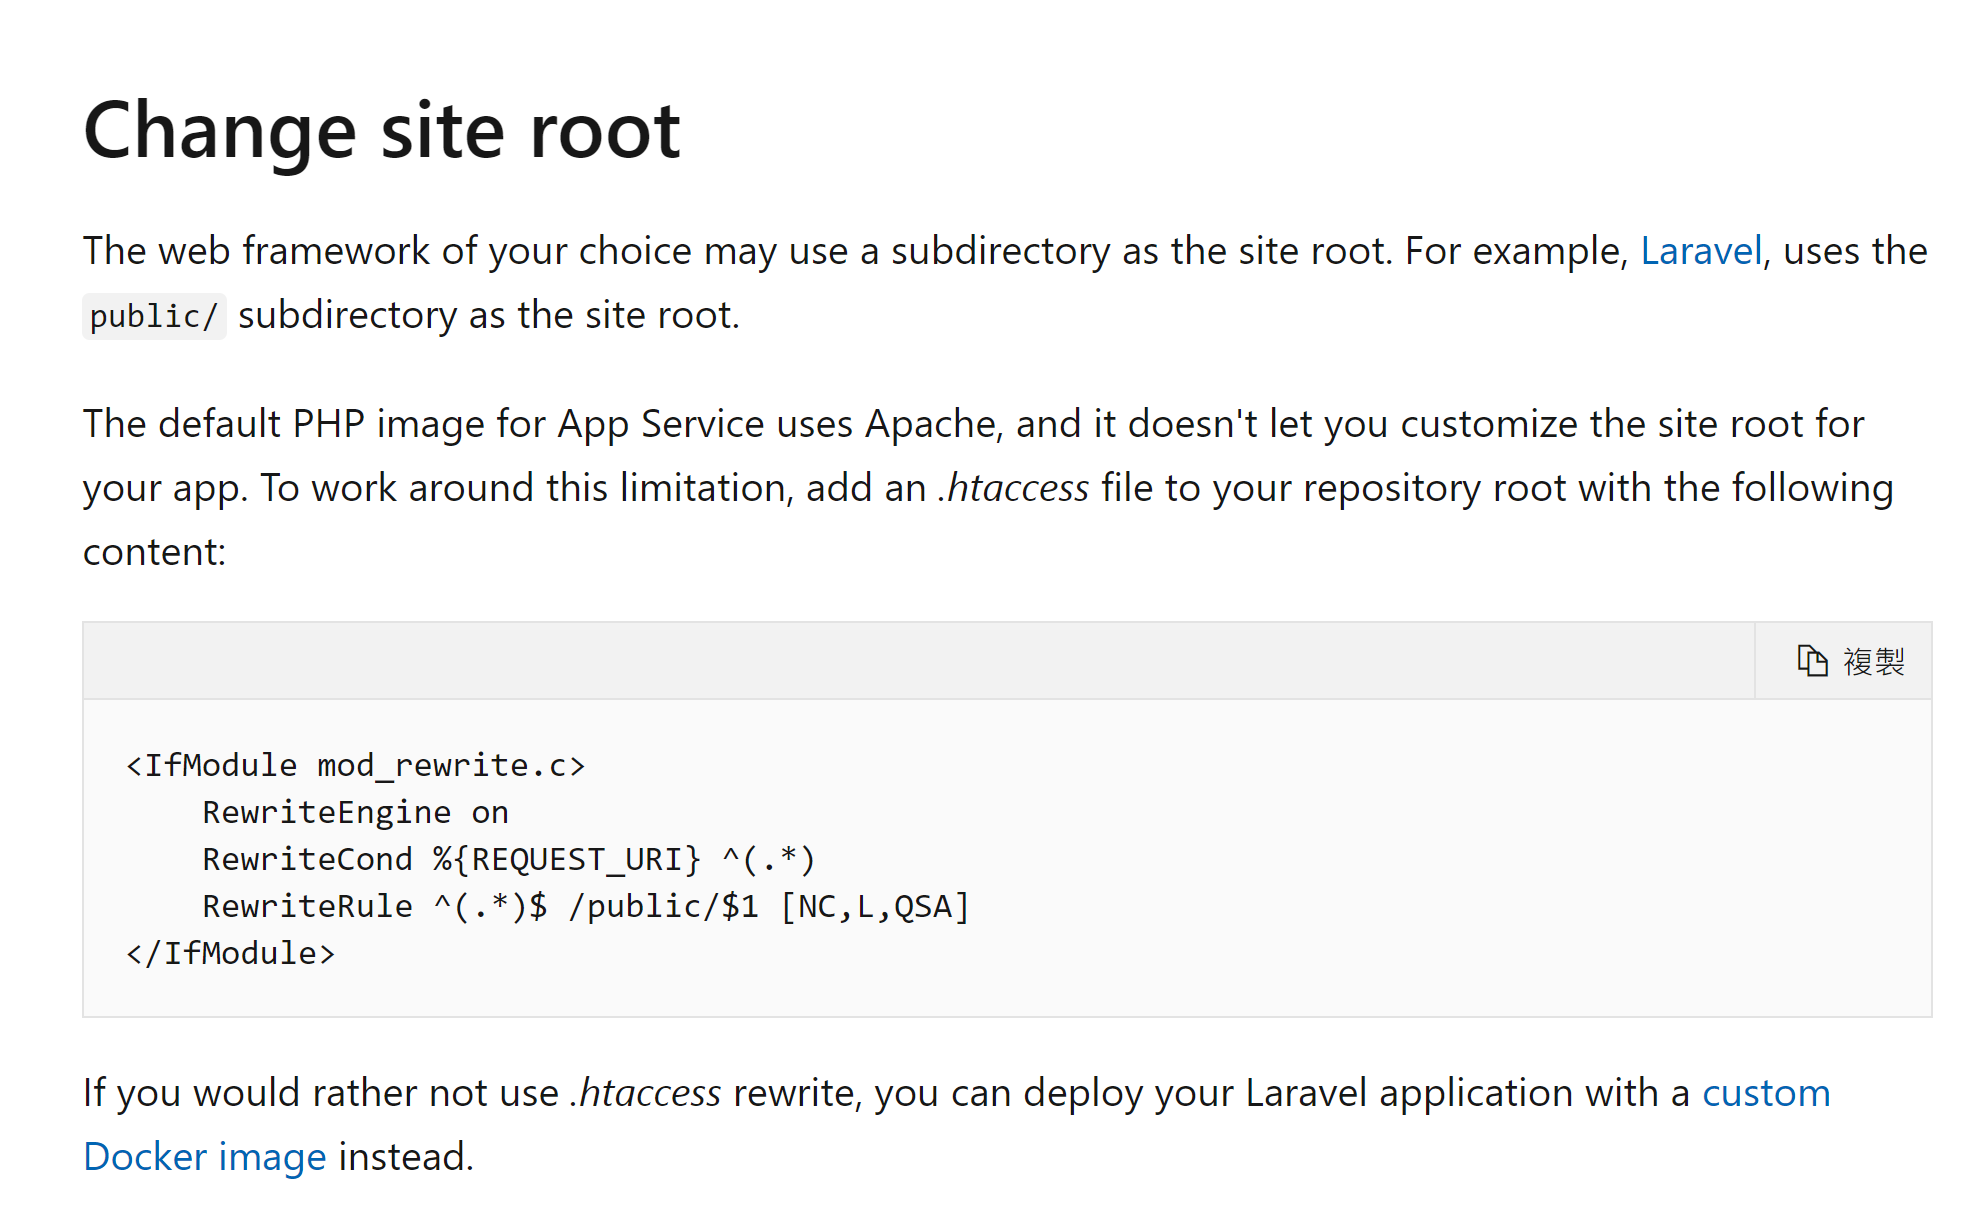Click 'RewriteCond' in the code block
Screen dimensions: 1980x1219
click(307, 860)
